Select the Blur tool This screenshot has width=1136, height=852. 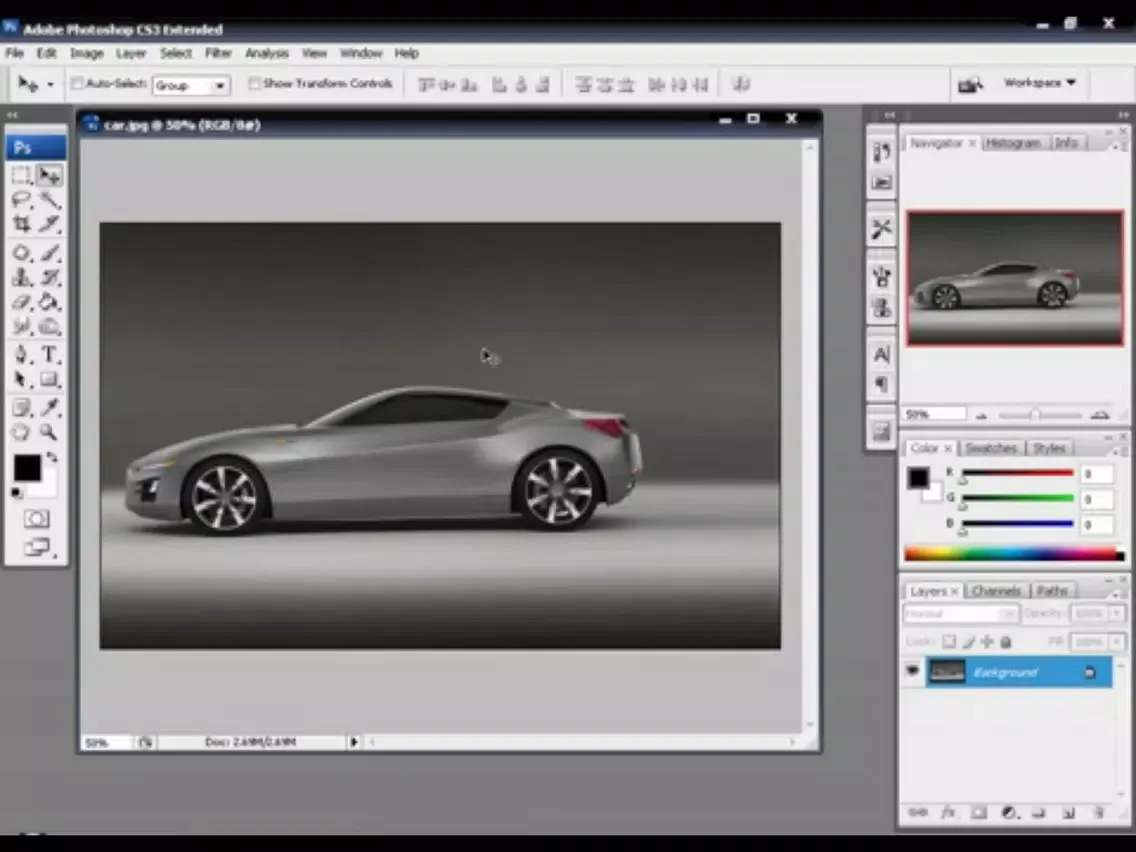[22, 327]
